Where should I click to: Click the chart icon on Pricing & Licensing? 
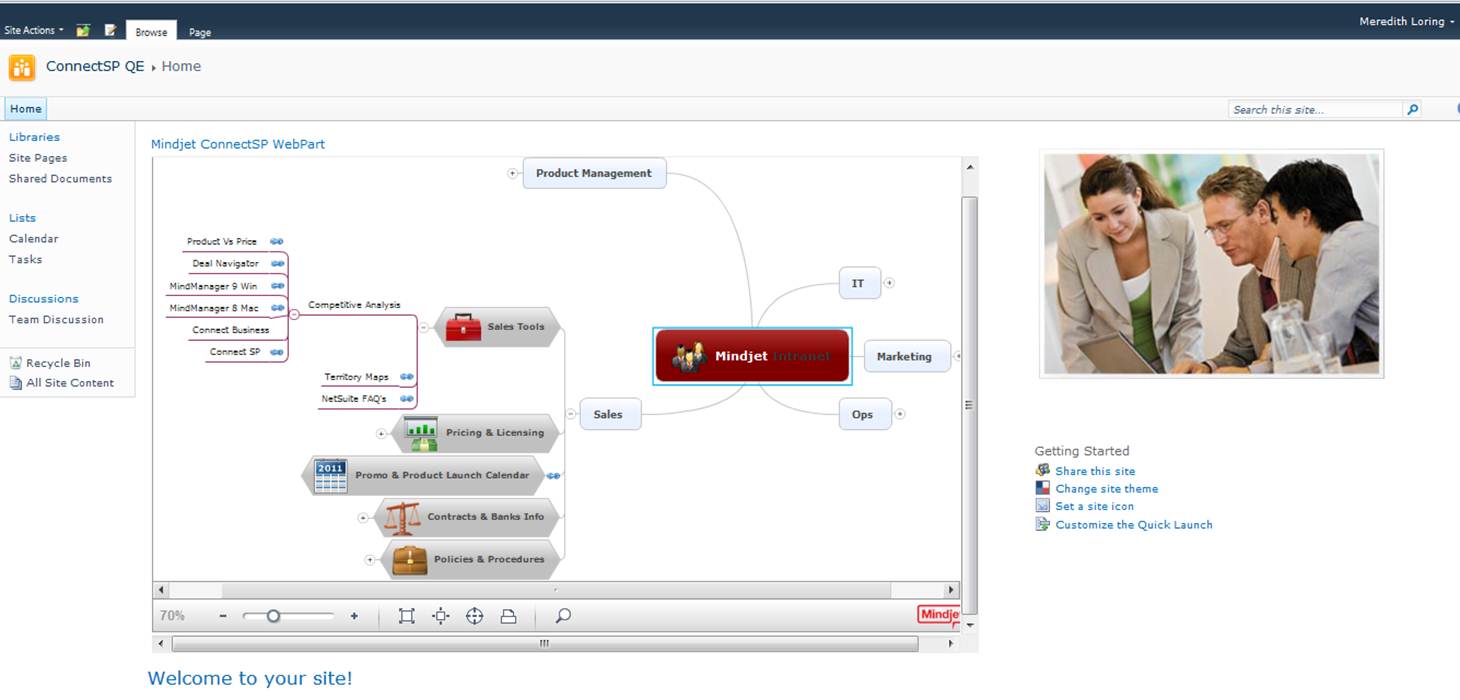[x=421, y=433]
